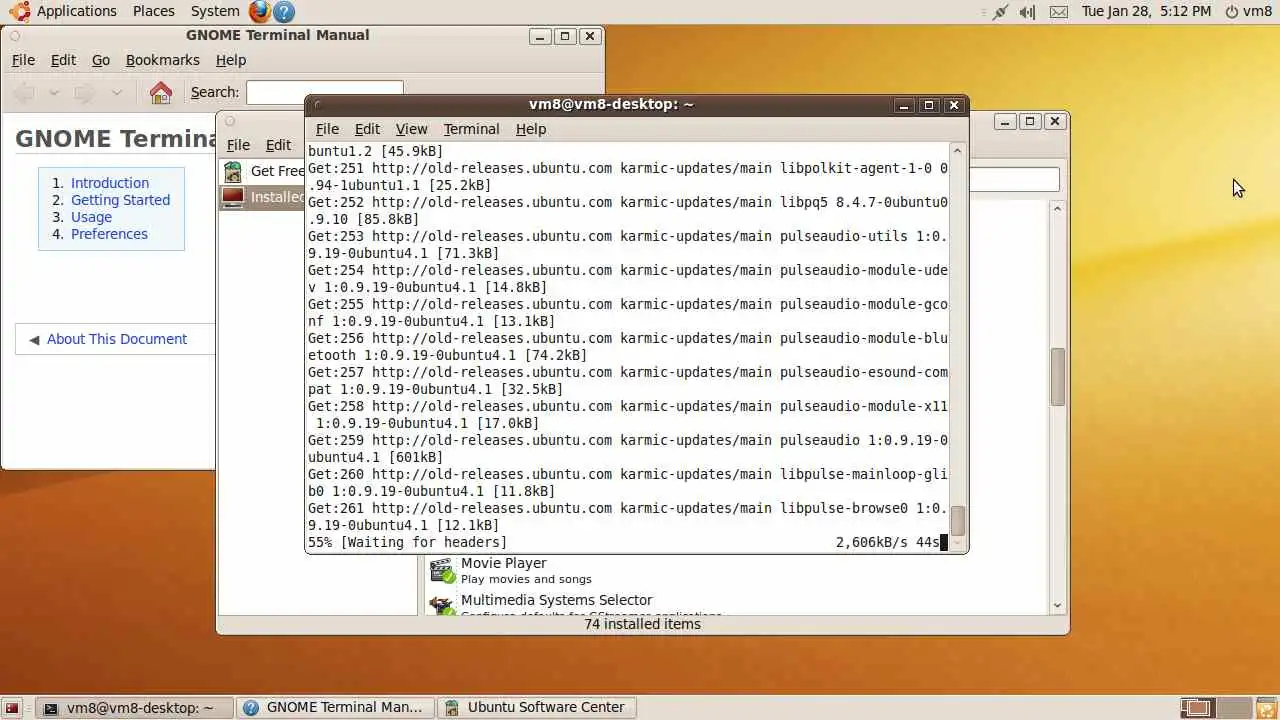Open the terminal's File menu
Image resolution: width=1280 pixels, height=720 pixels.
click(x=327, y=129)
